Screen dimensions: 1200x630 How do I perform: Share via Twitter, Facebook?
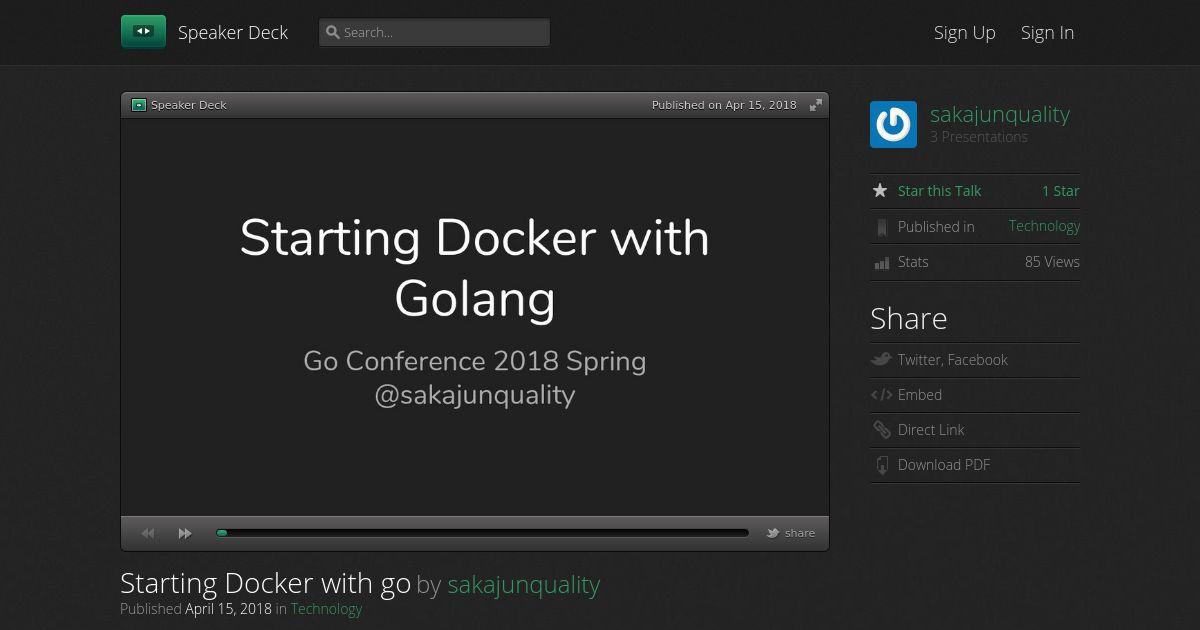[x=952, y=360]
